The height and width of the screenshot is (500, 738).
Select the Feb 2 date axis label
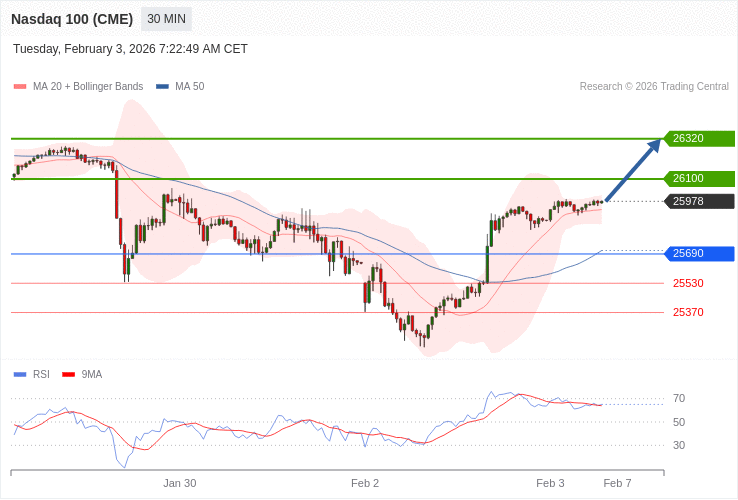pos(365,483)
